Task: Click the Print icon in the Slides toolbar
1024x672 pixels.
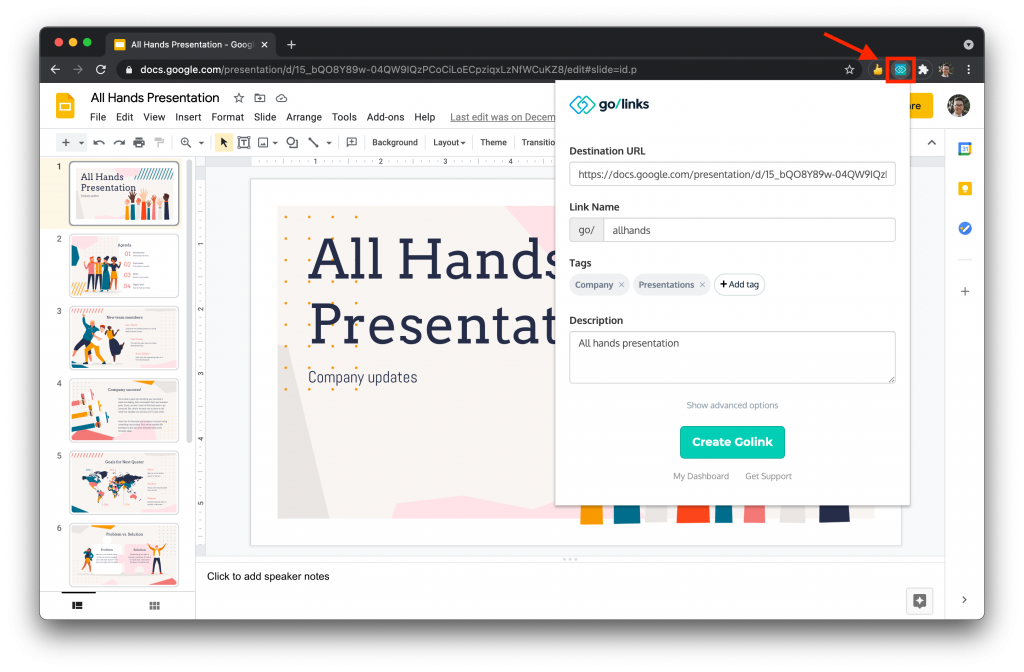Action: click(139, 143)
